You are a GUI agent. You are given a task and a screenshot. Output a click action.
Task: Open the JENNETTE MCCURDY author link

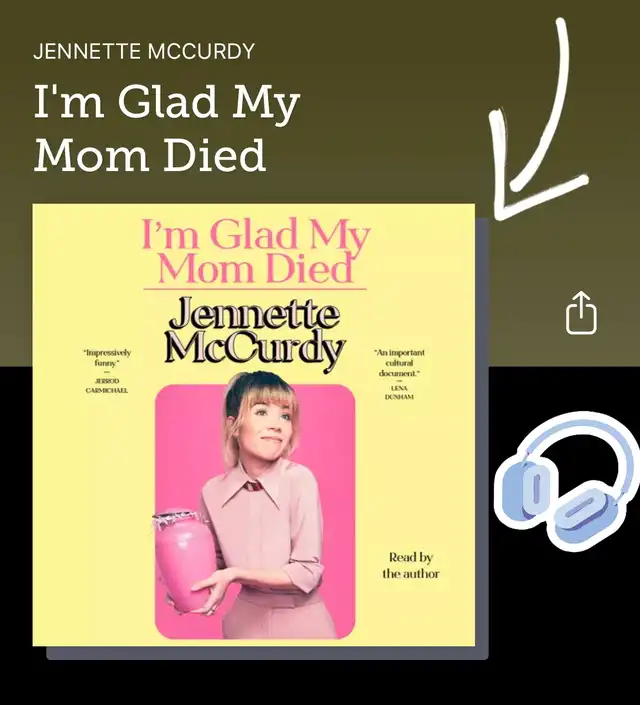pos(144,51)
